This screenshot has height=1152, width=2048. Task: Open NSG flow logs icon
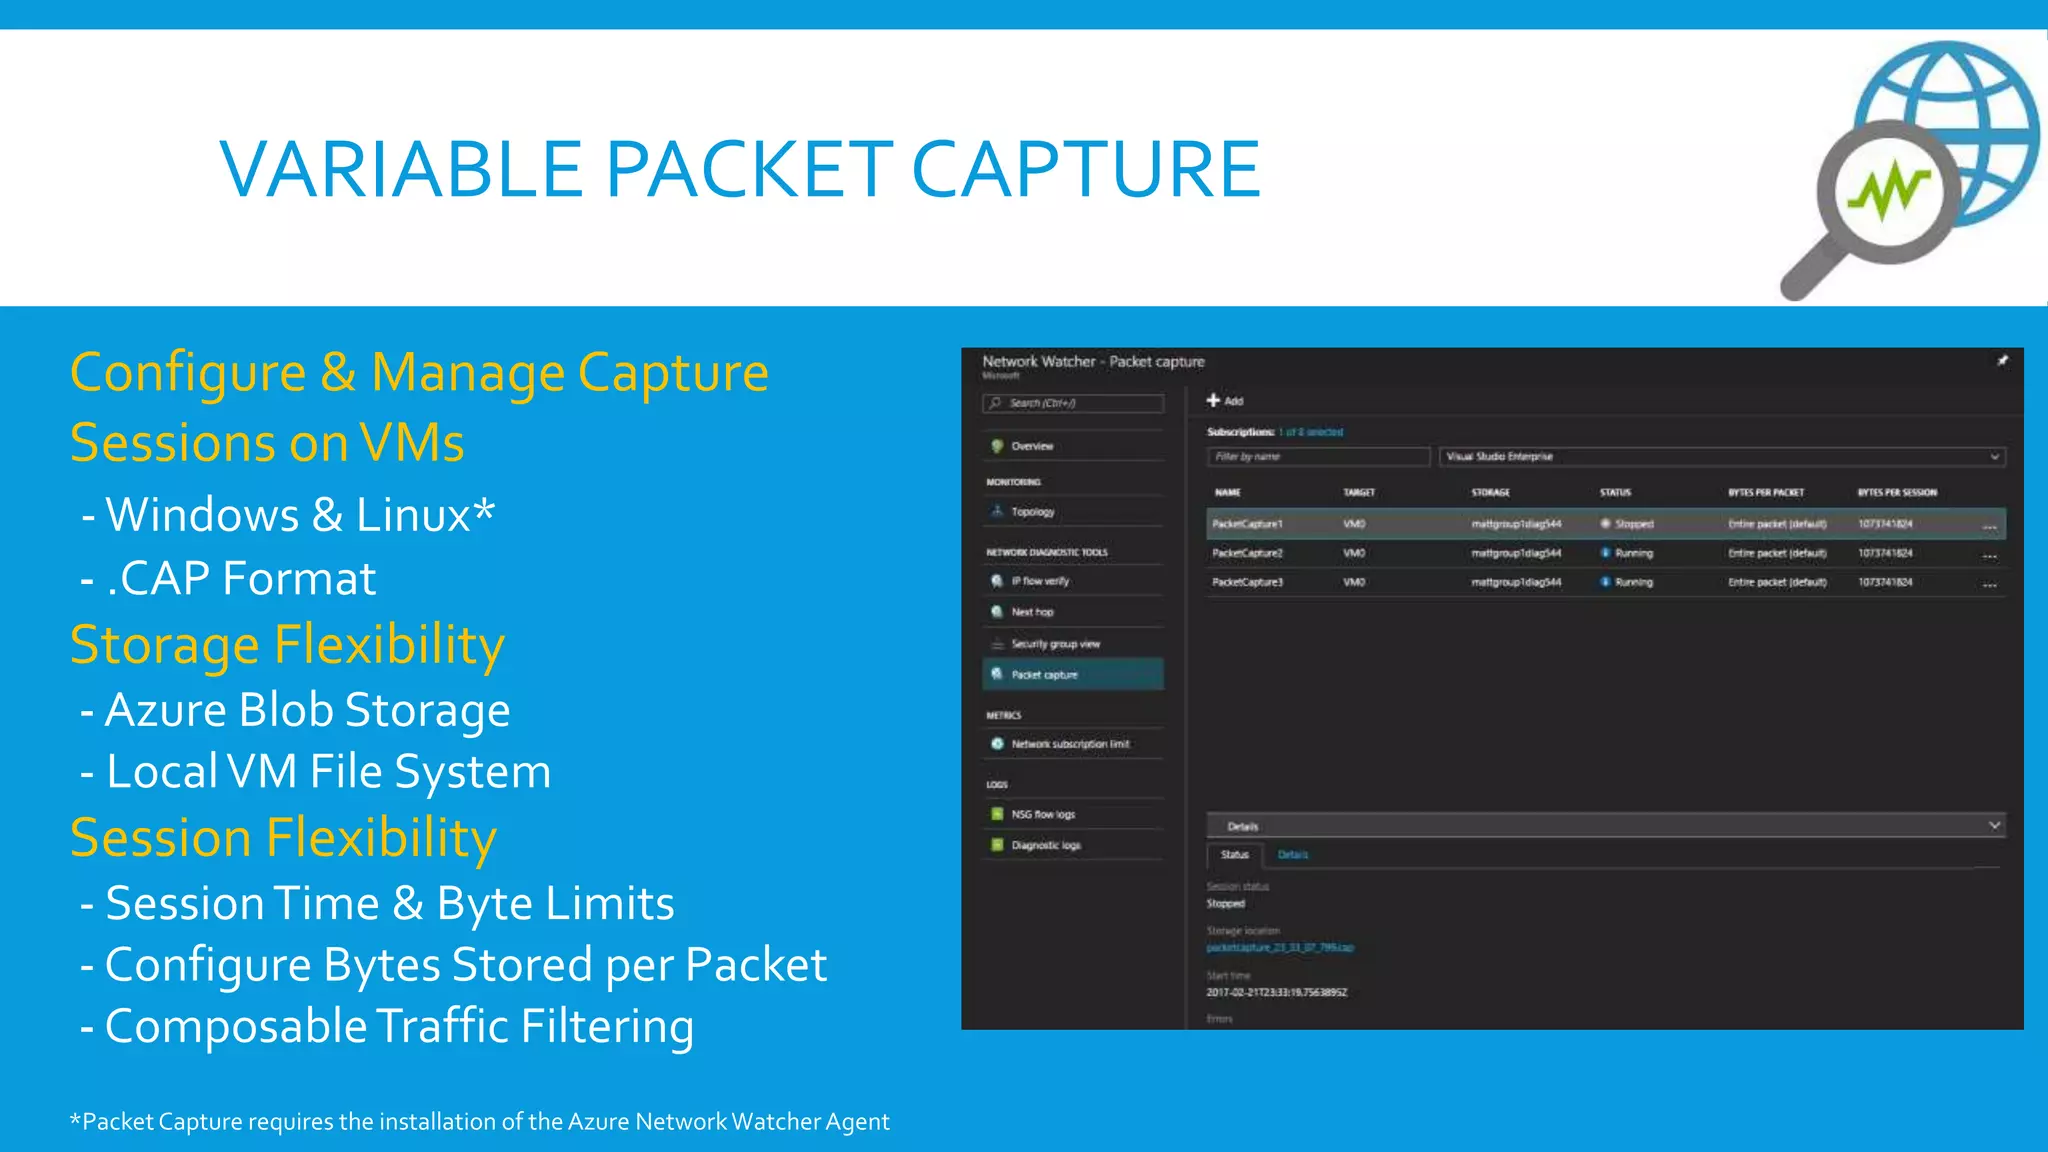coord(997,814)
